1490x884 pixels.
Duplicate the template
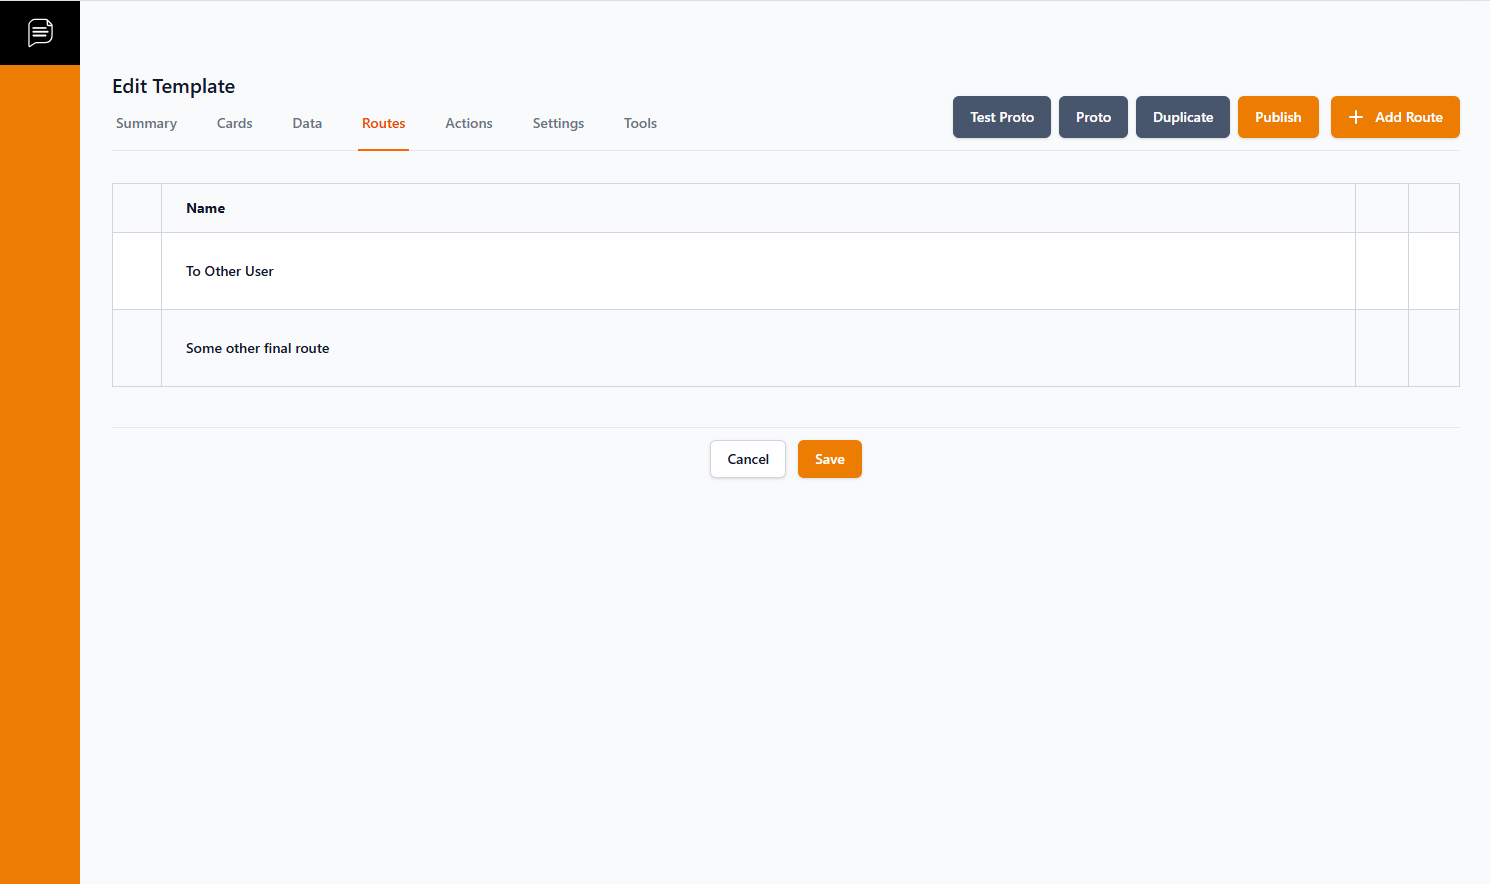(1182, 117)
